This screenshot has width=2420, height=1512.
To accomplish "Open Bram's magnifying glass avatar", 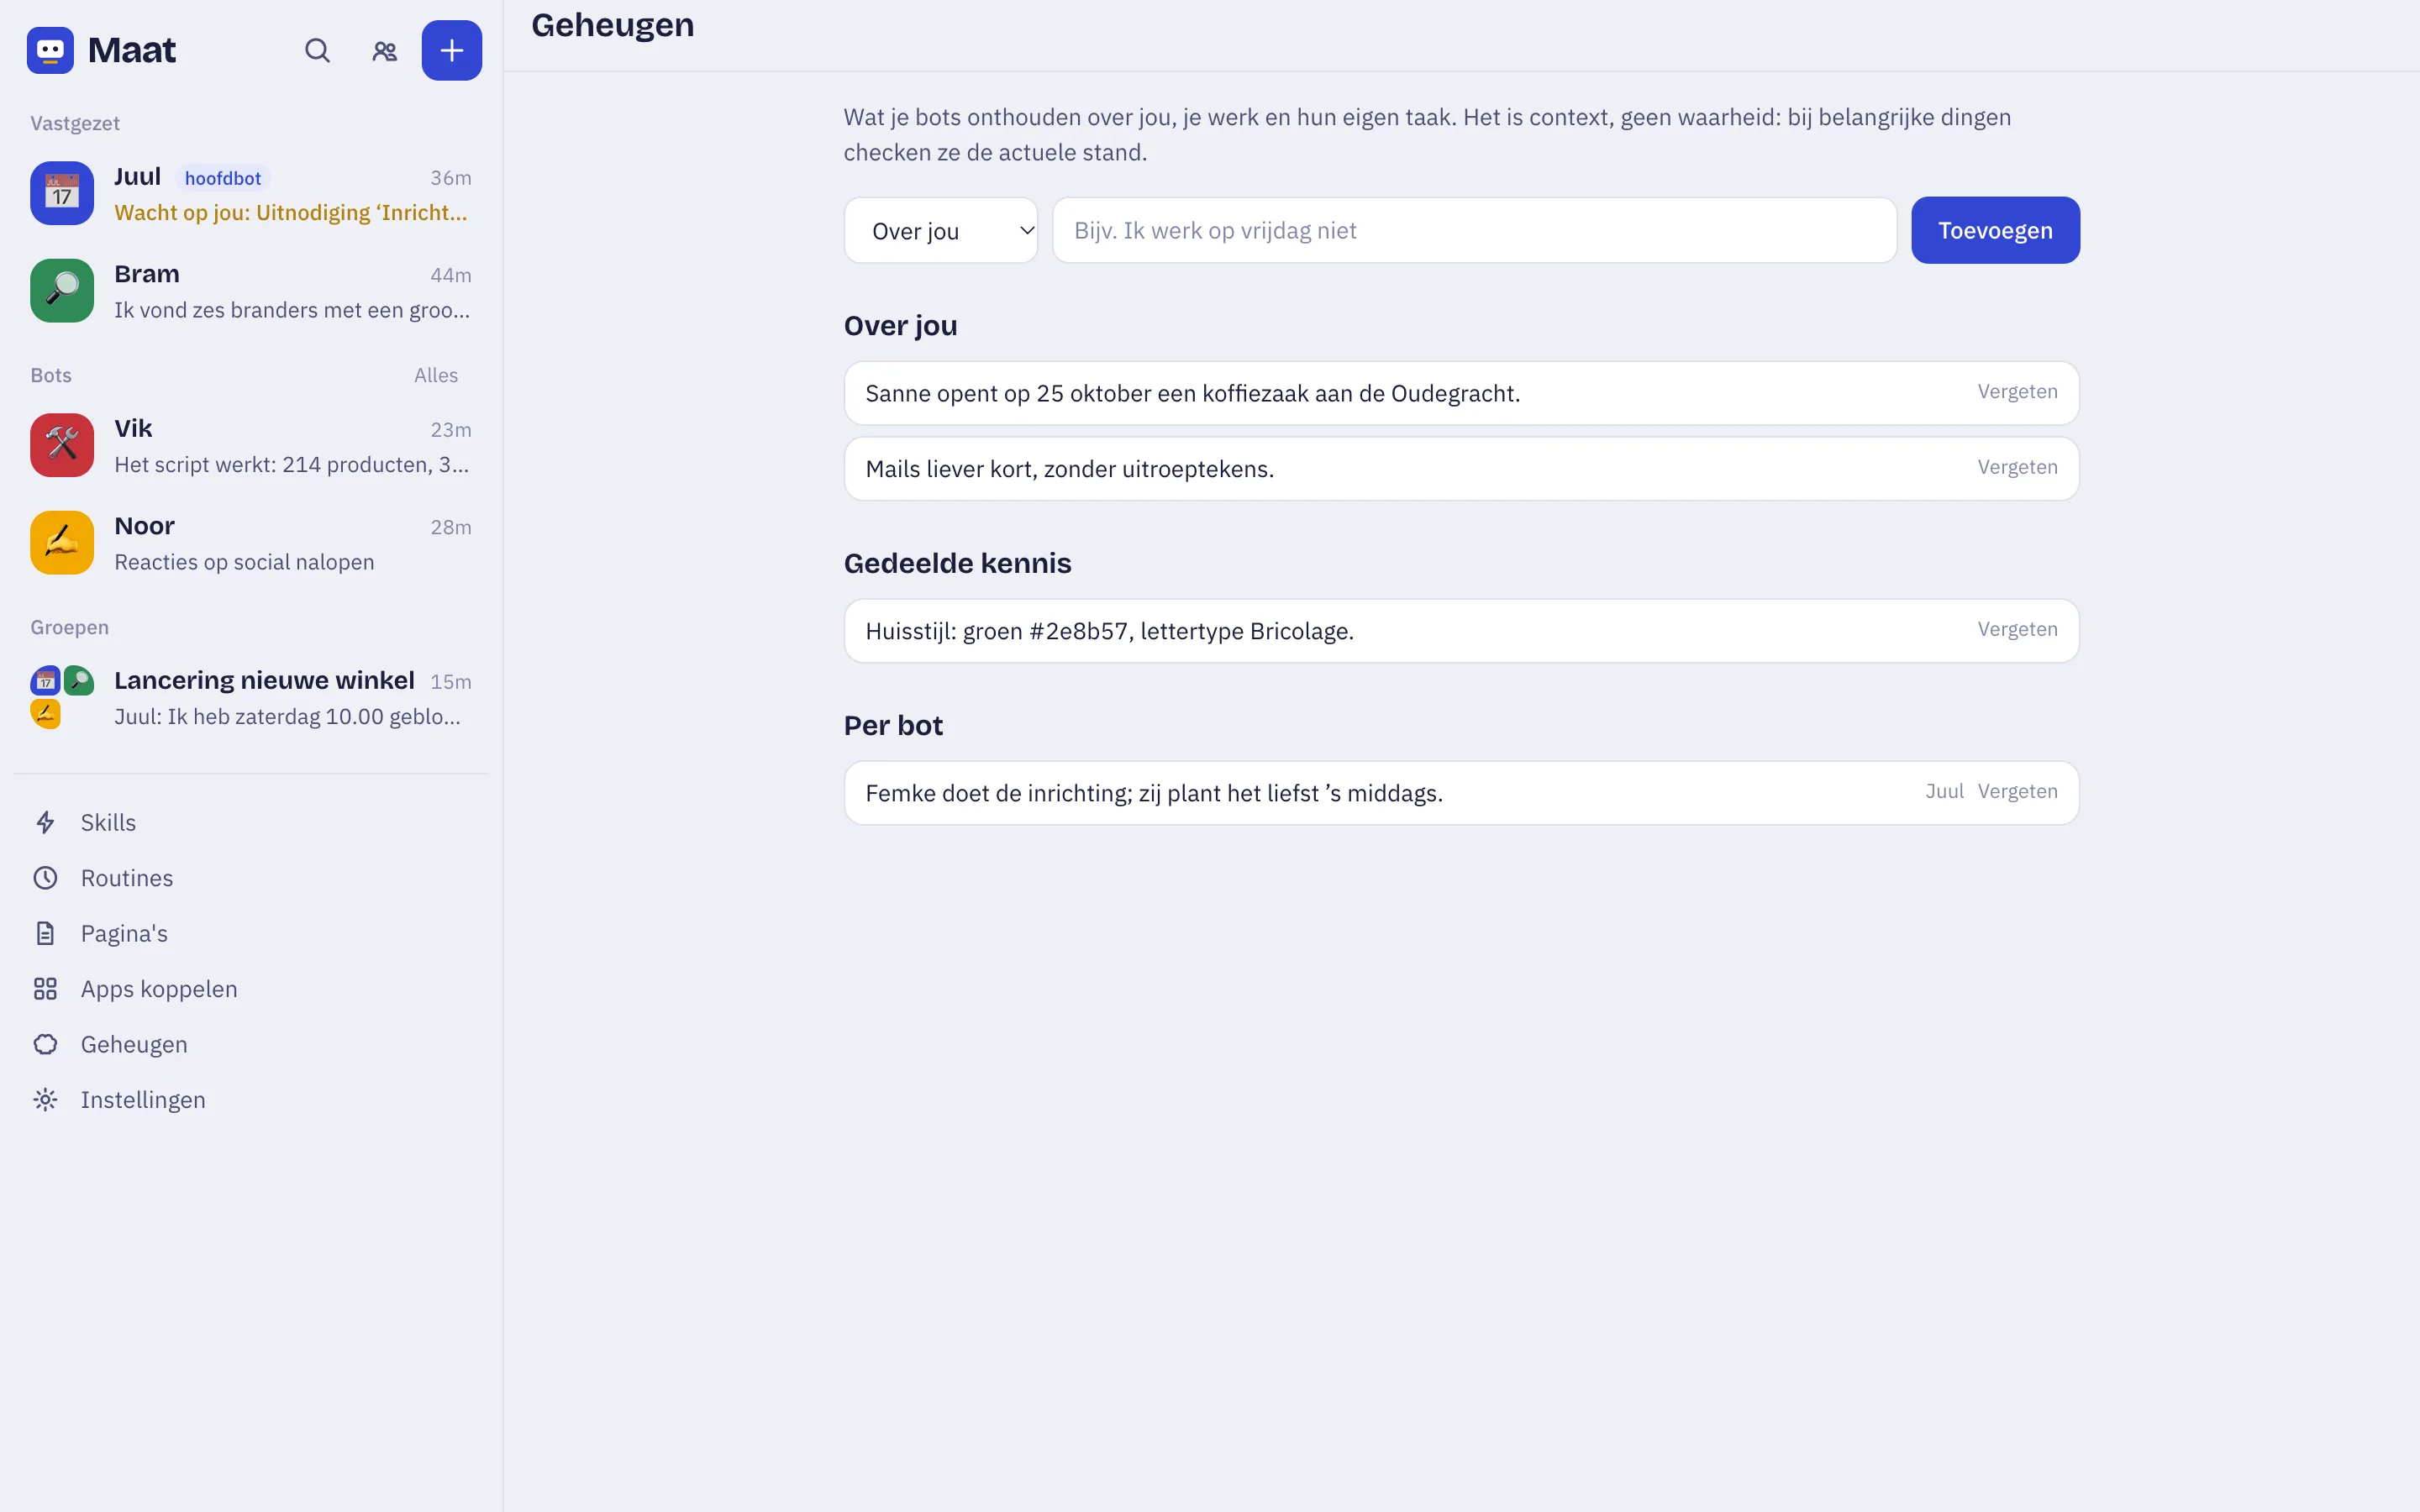I will pyautogui.click(x=62, y=291).
